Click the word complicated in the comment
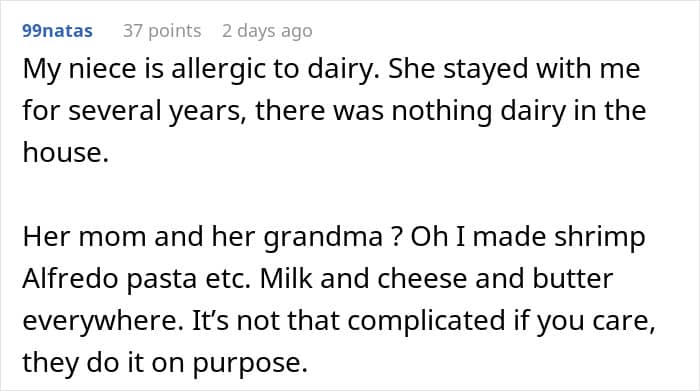This screenshot has height=391, width=700. (x=426, y=321)
